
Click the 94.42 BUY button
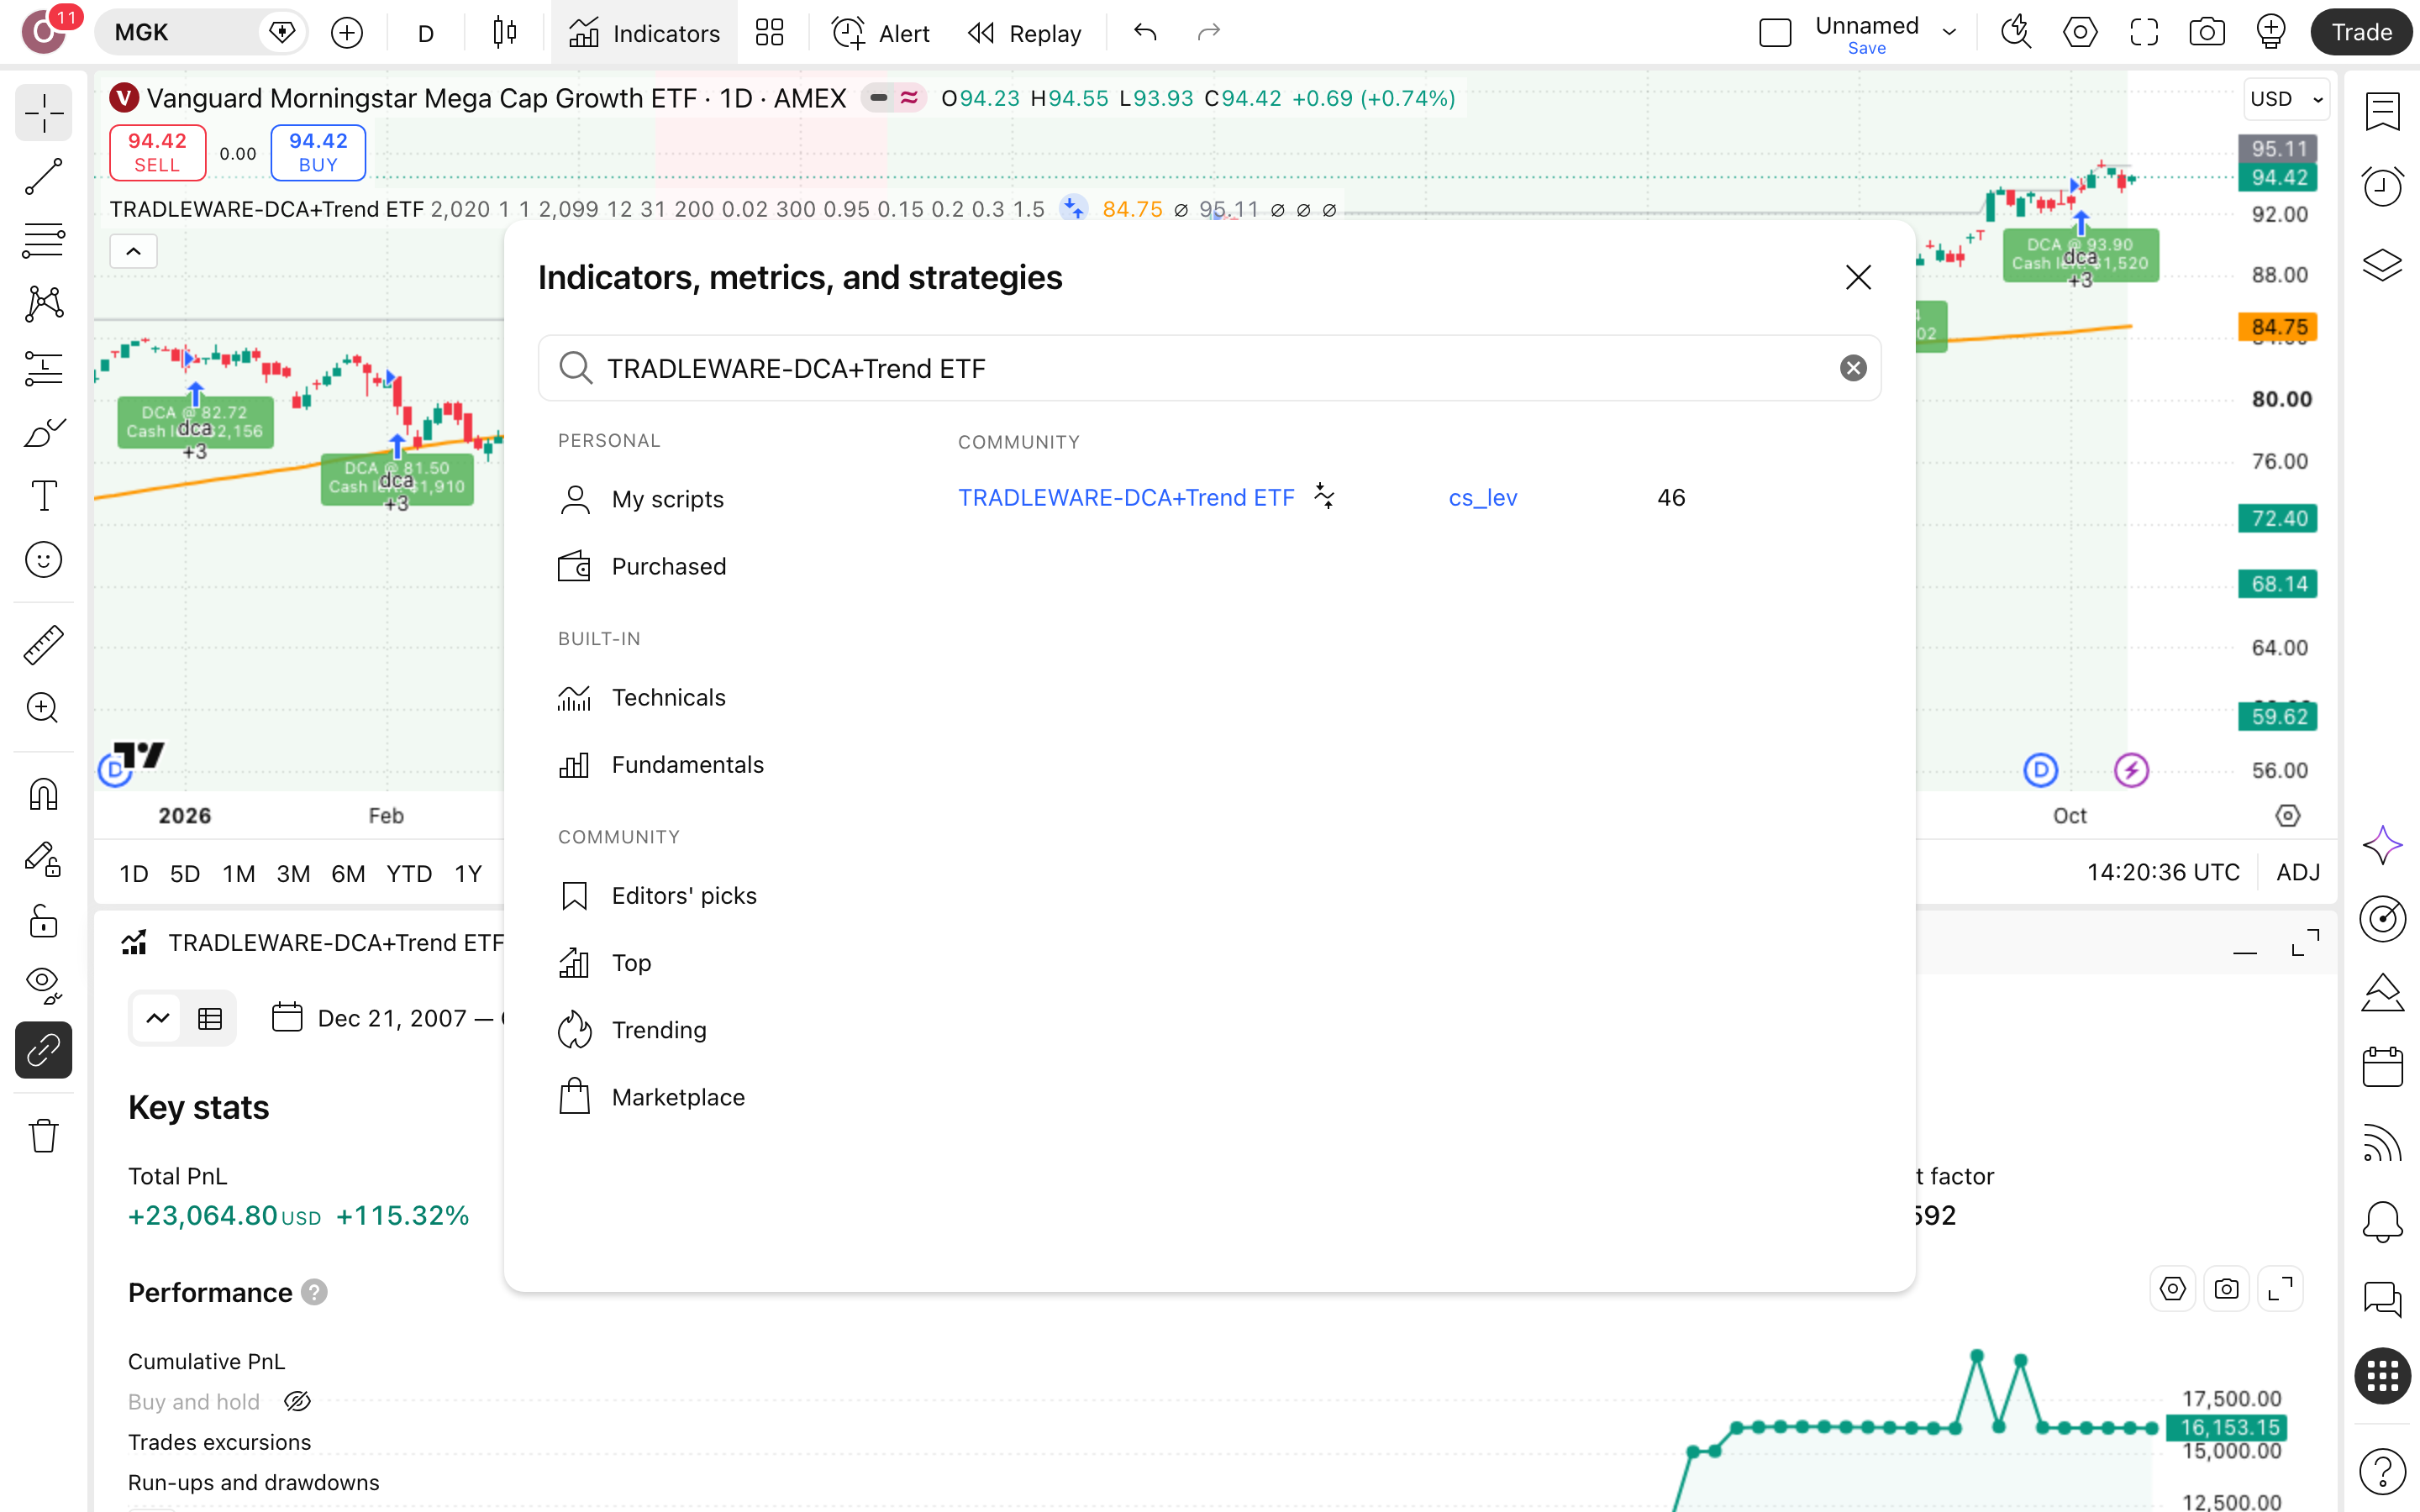click(x=318, y=152)
